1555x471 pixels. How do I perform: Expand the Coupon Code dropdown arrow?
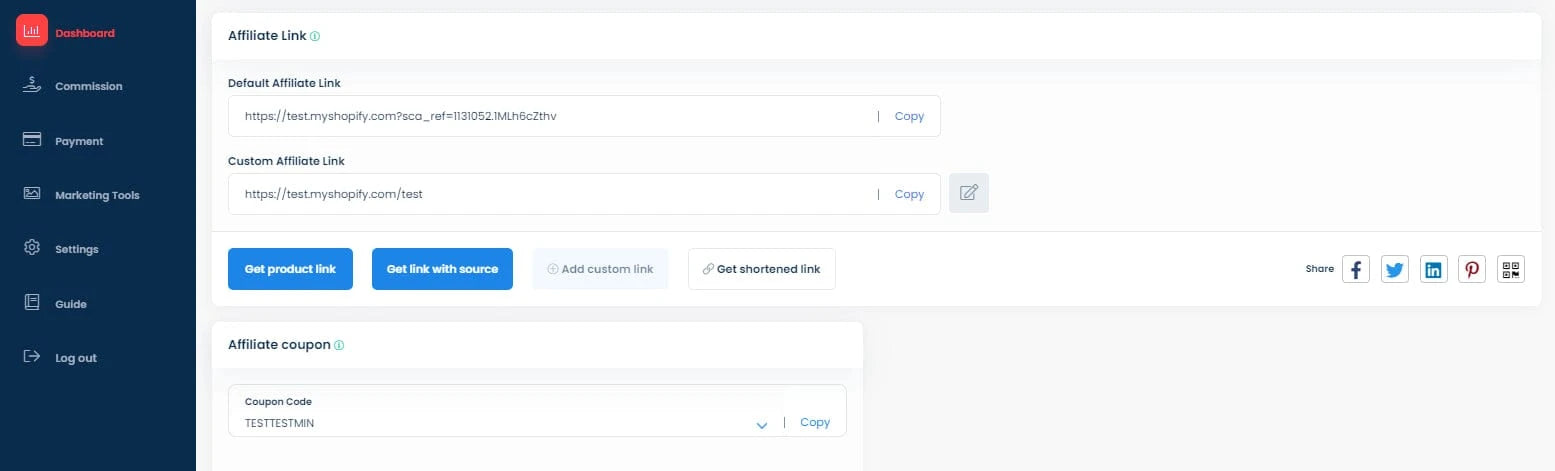pos(762,425)
